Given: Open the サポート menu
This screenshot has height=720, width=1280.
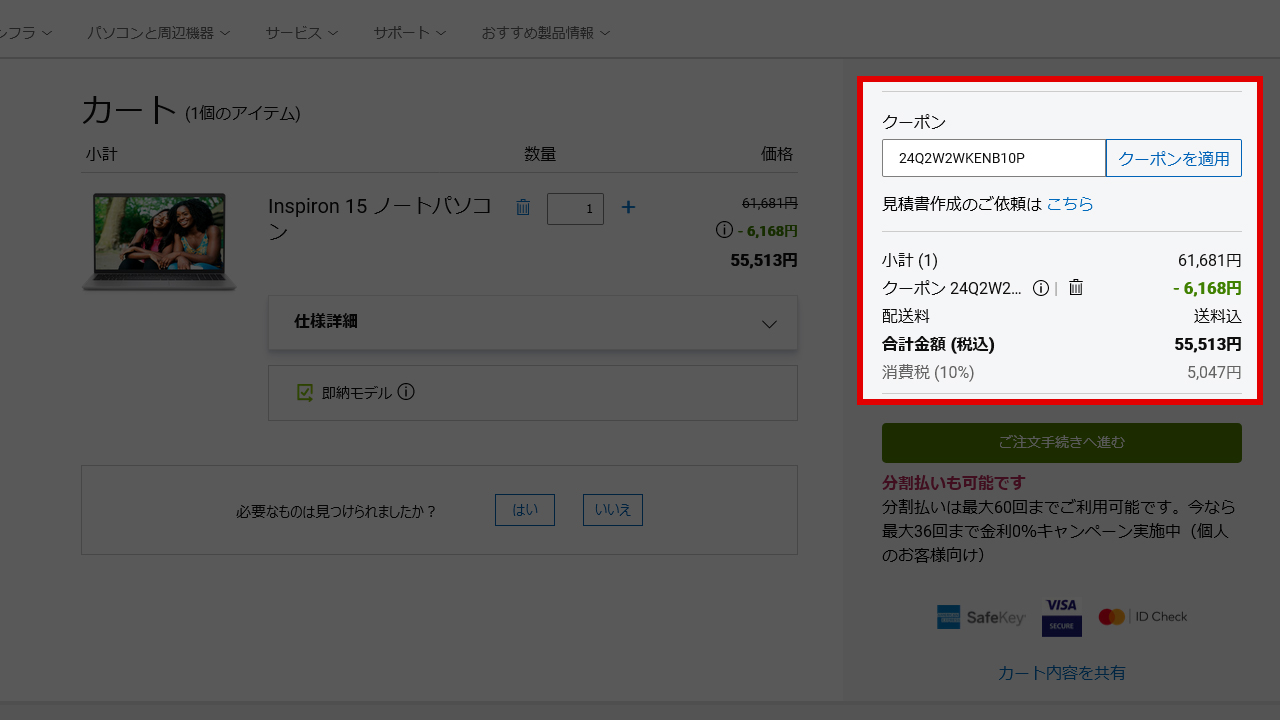Looking at the screenshot, I should 410,32.
